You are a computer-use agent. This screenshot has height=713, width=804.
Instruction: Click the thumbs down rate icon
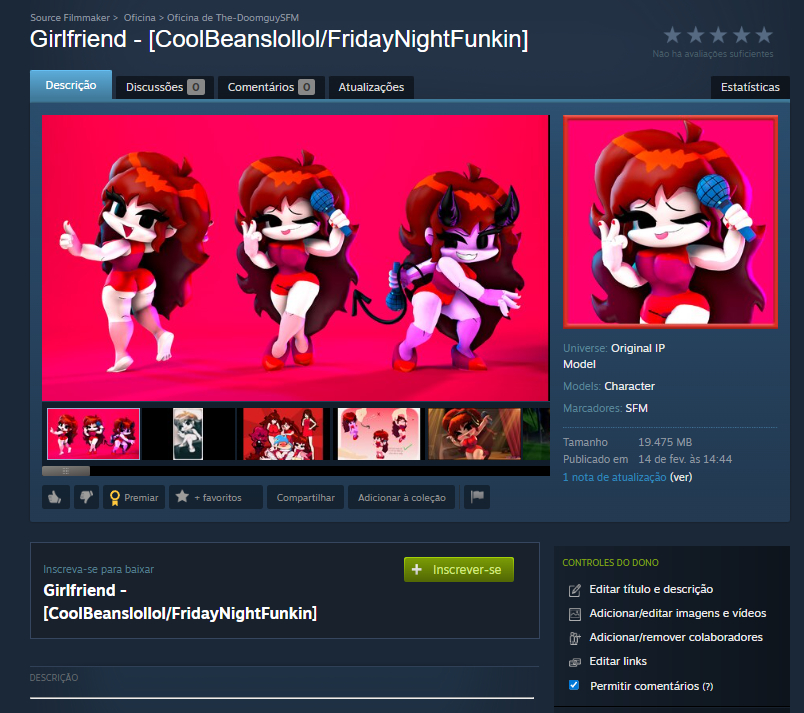point(85,497)
